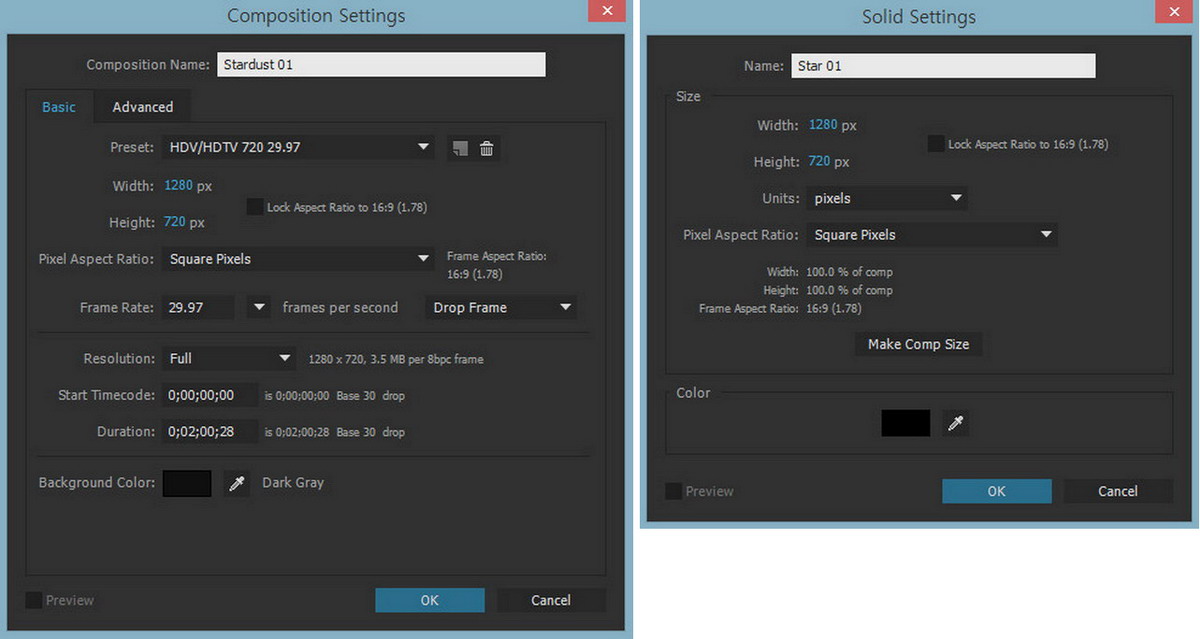Switch to the Basic tab

(59, 107)
